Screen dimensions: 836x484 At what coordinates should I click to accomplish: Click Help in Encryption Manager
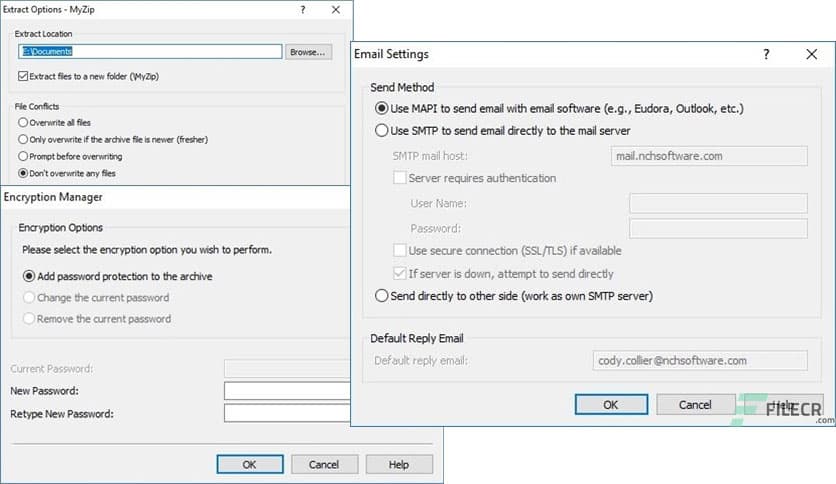click(x=399, y=464)
